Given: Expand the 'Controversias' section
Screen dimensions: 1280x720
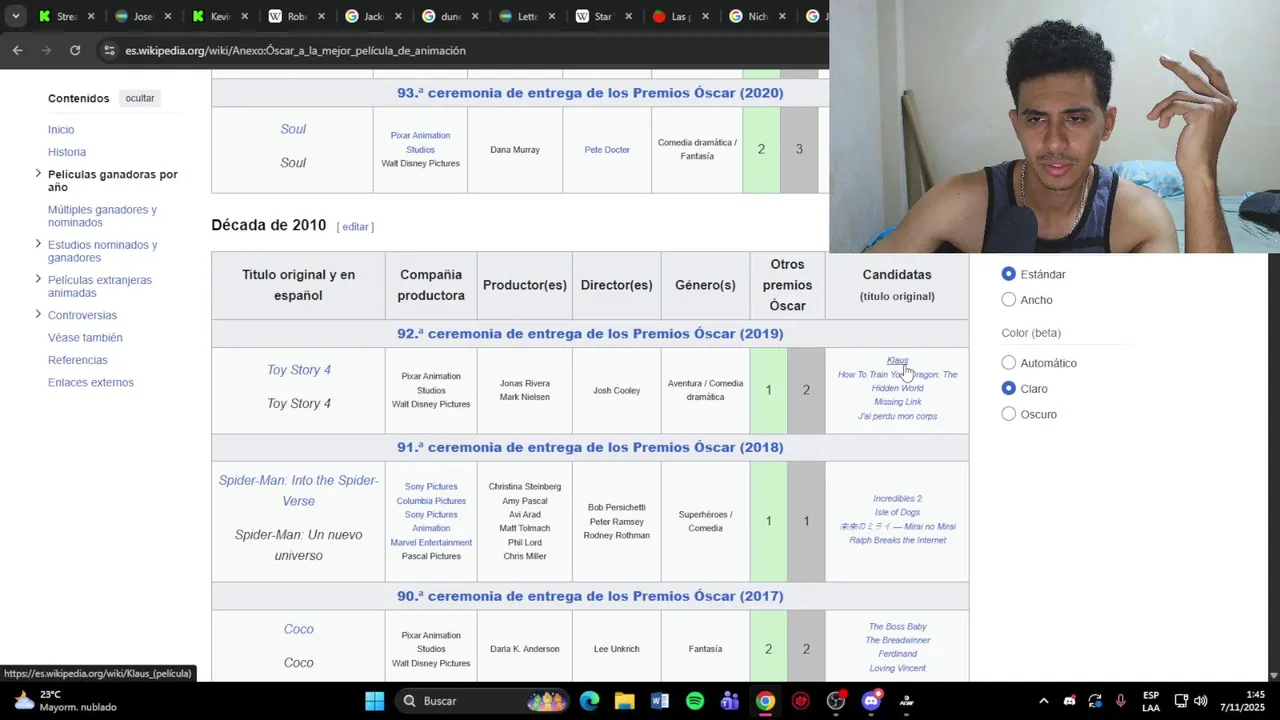Looking at the screenshot, I should coord(38,315).
